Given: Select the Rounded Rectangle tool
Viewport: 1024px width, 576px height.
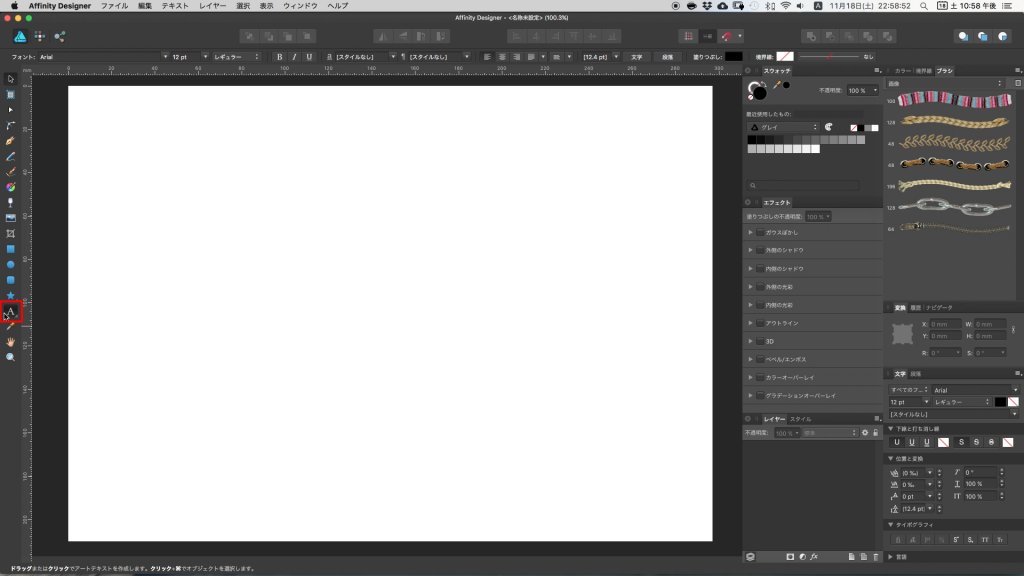Looking at the screenshot, I should (x=10, y=280).
